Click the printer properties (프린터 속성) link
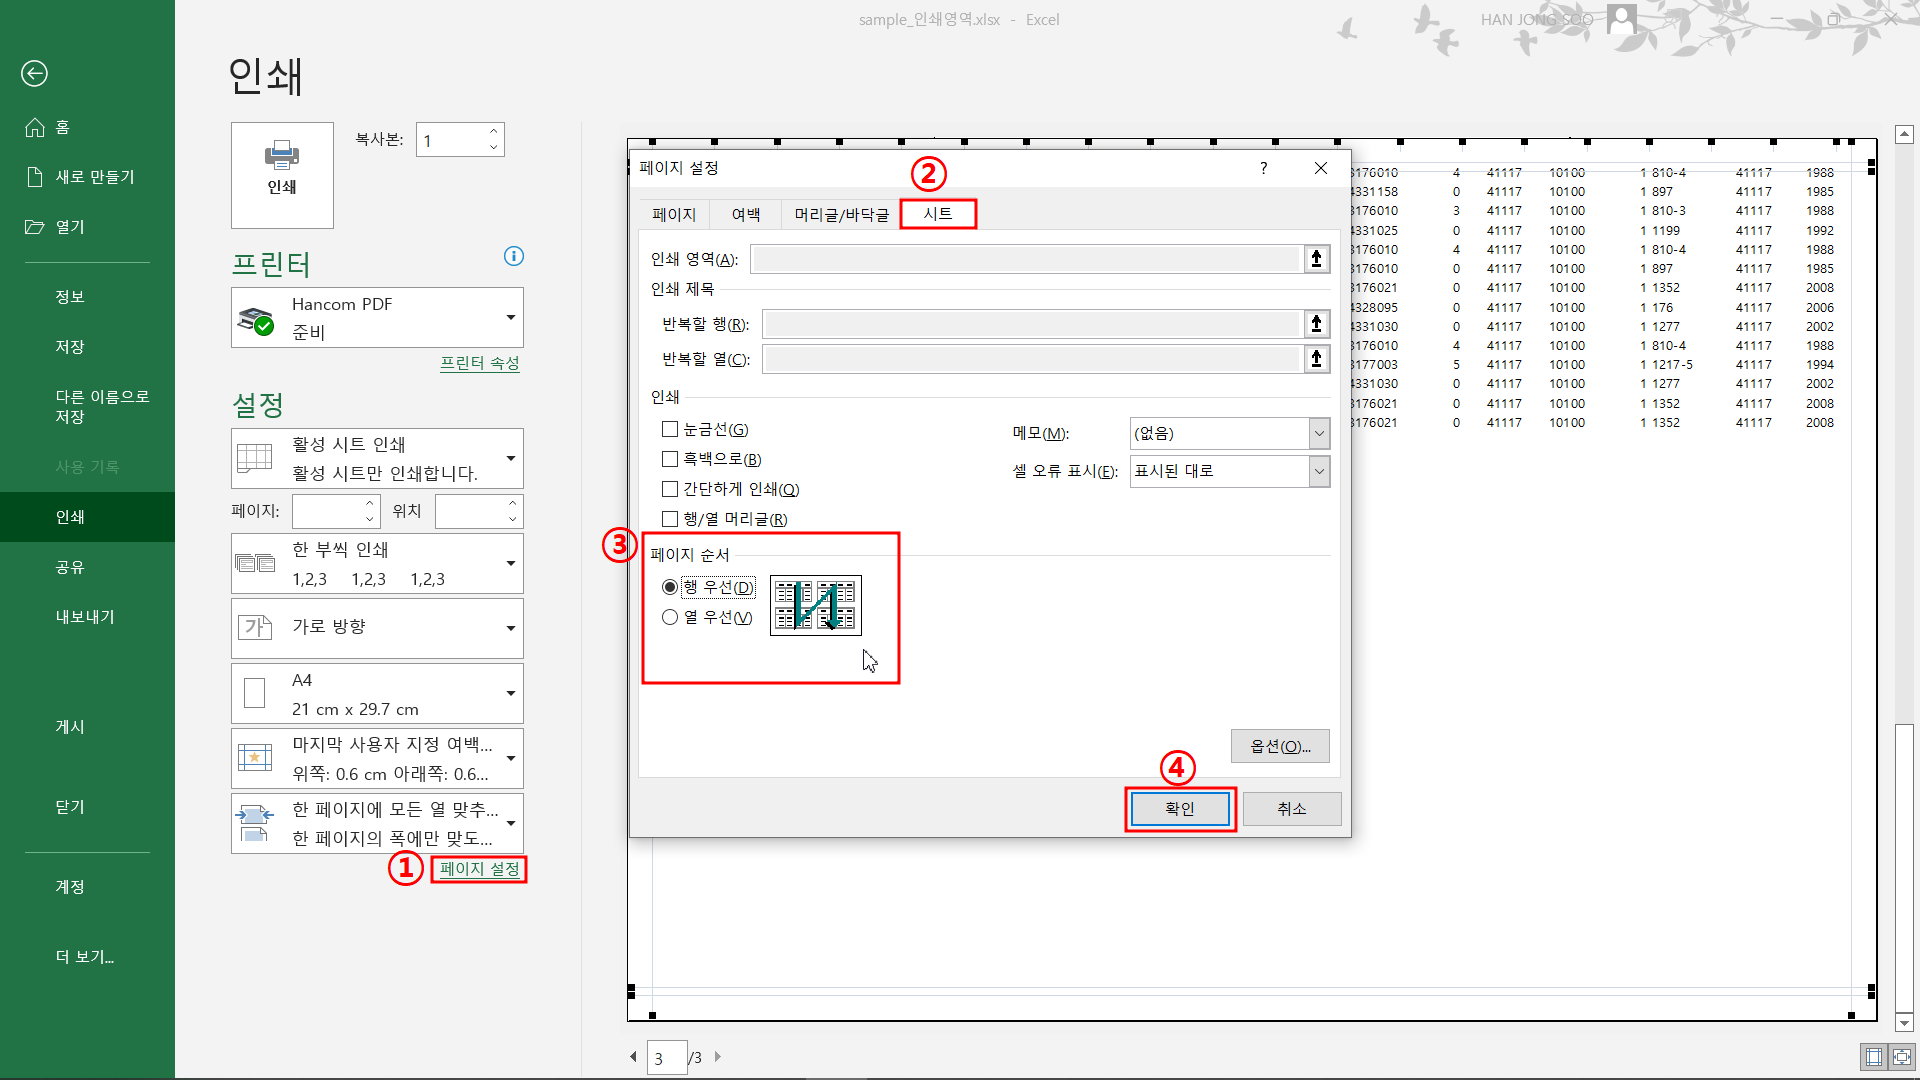This screenshot has height=1080, width=1920. coord(479,363)
